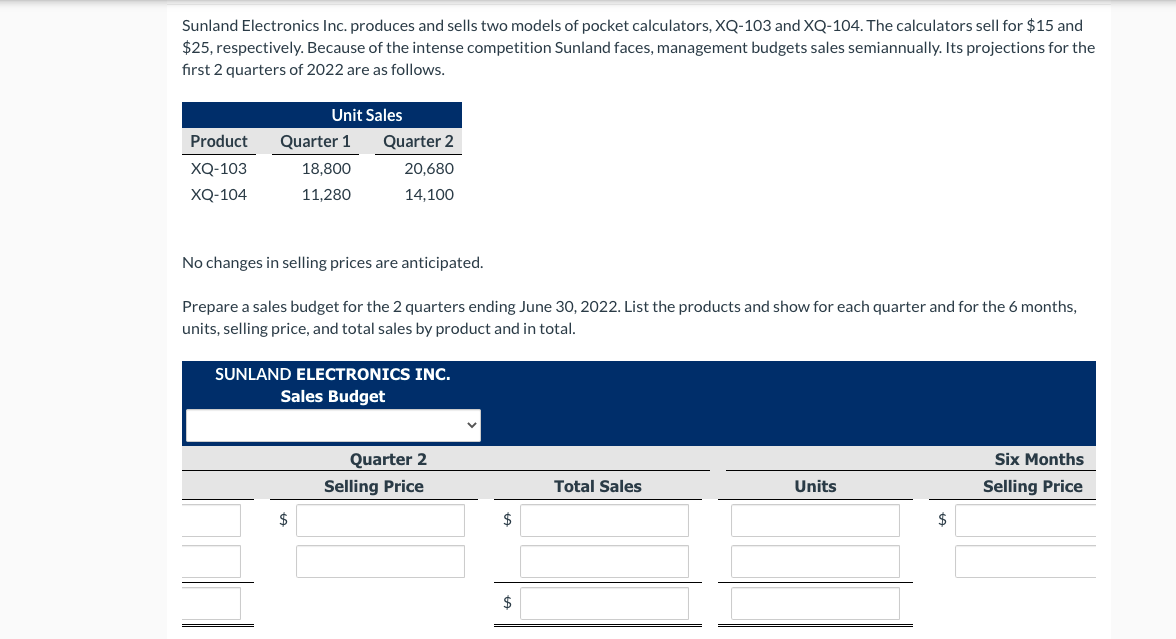Click the Units column heading

click(x=815, y=487)
